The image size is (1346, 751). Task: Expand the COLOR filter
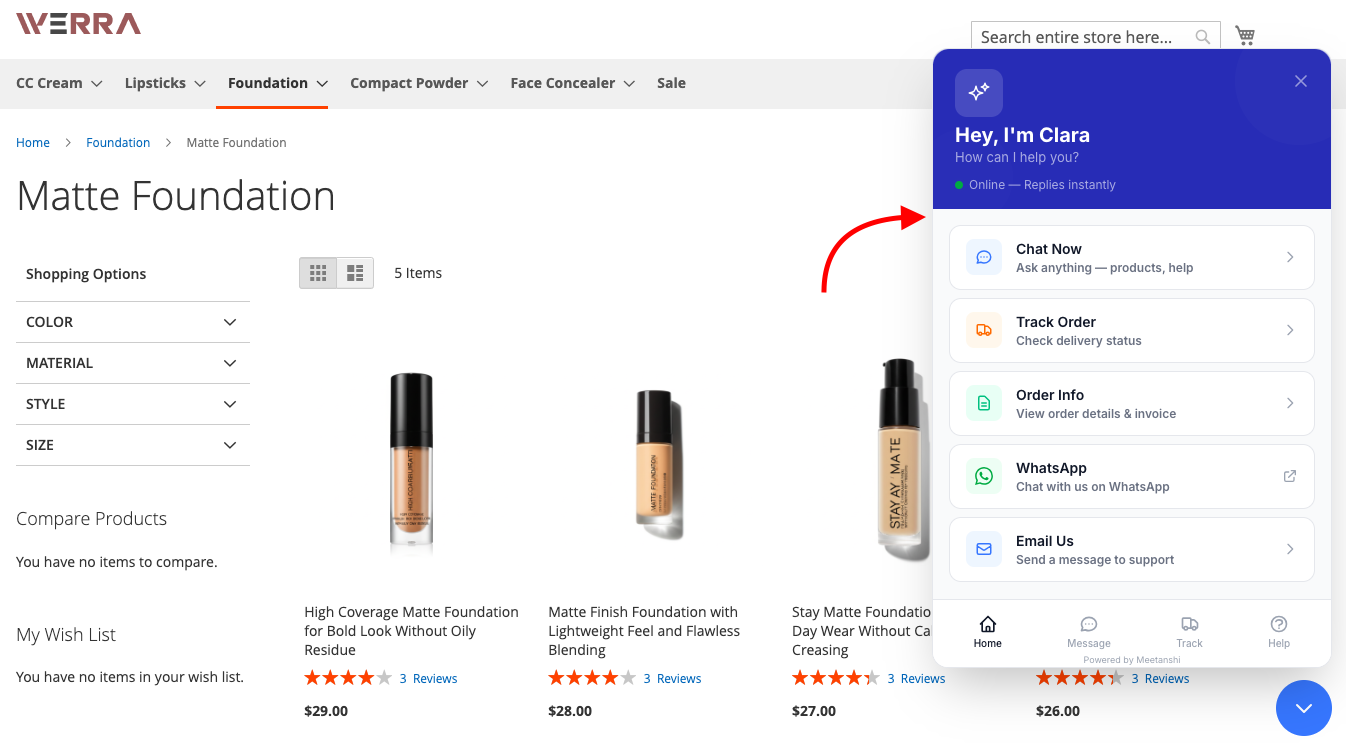tap(133, 322)
